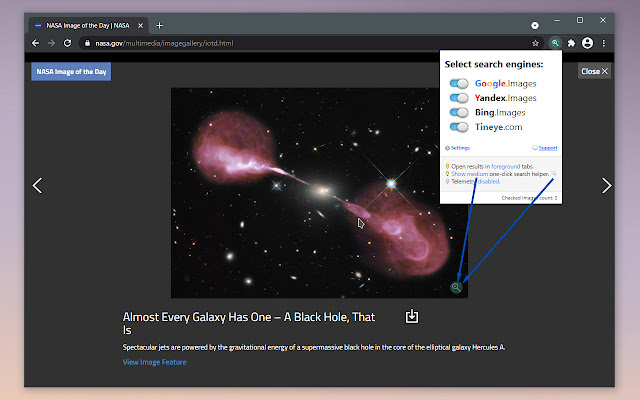Open the Chrome profile avatar

pos(587,43)
